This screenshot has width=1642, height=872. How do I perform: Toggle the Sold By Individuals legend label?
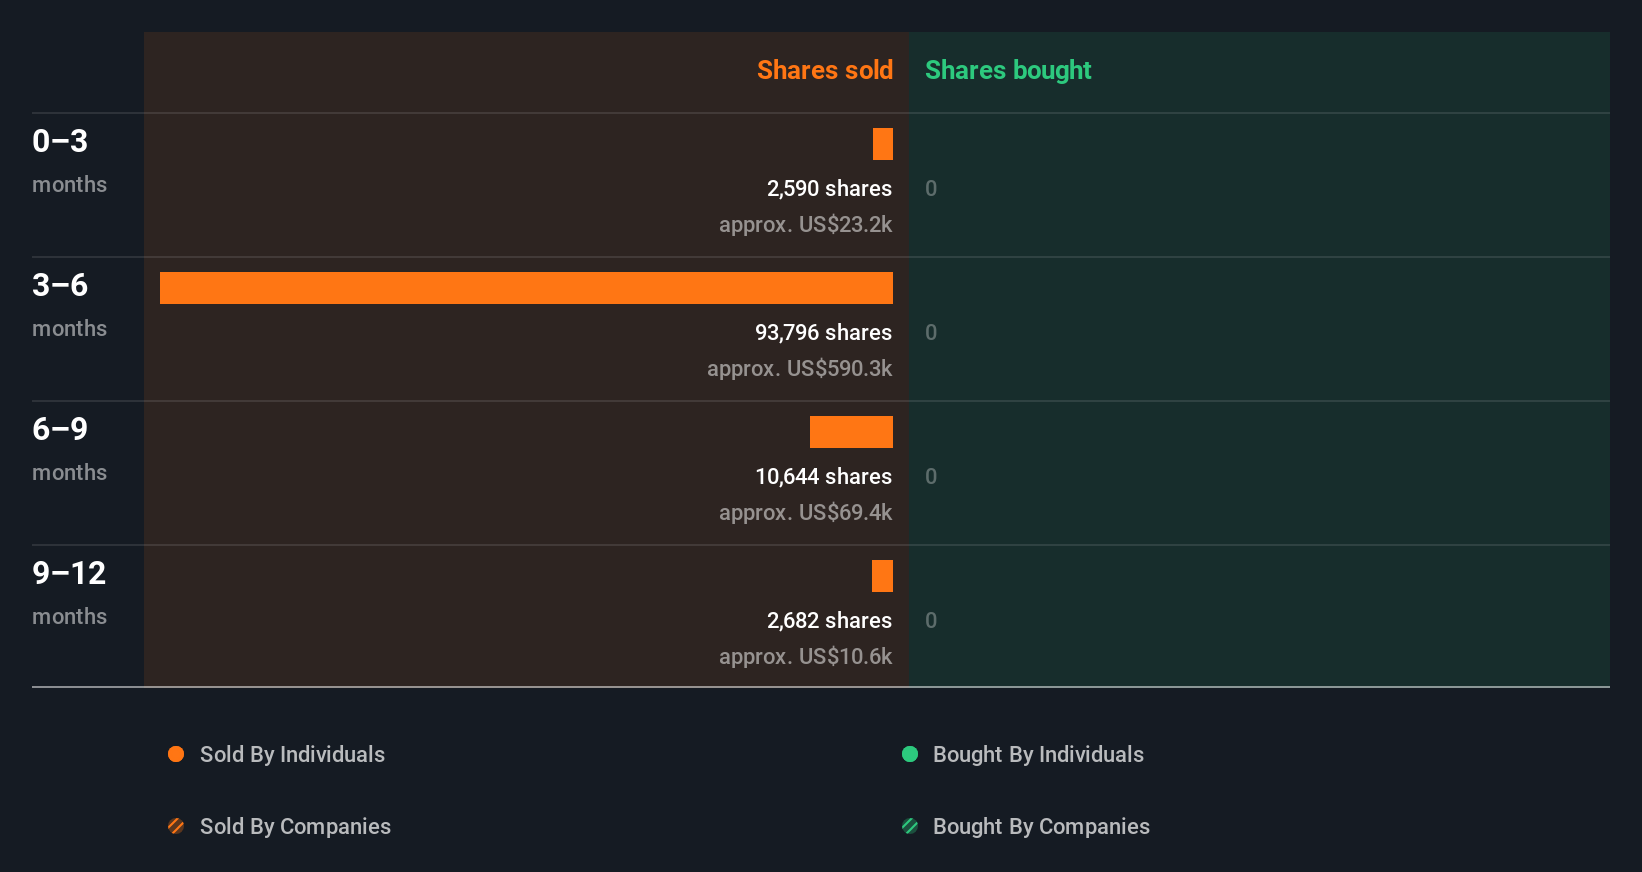(292, 754)
